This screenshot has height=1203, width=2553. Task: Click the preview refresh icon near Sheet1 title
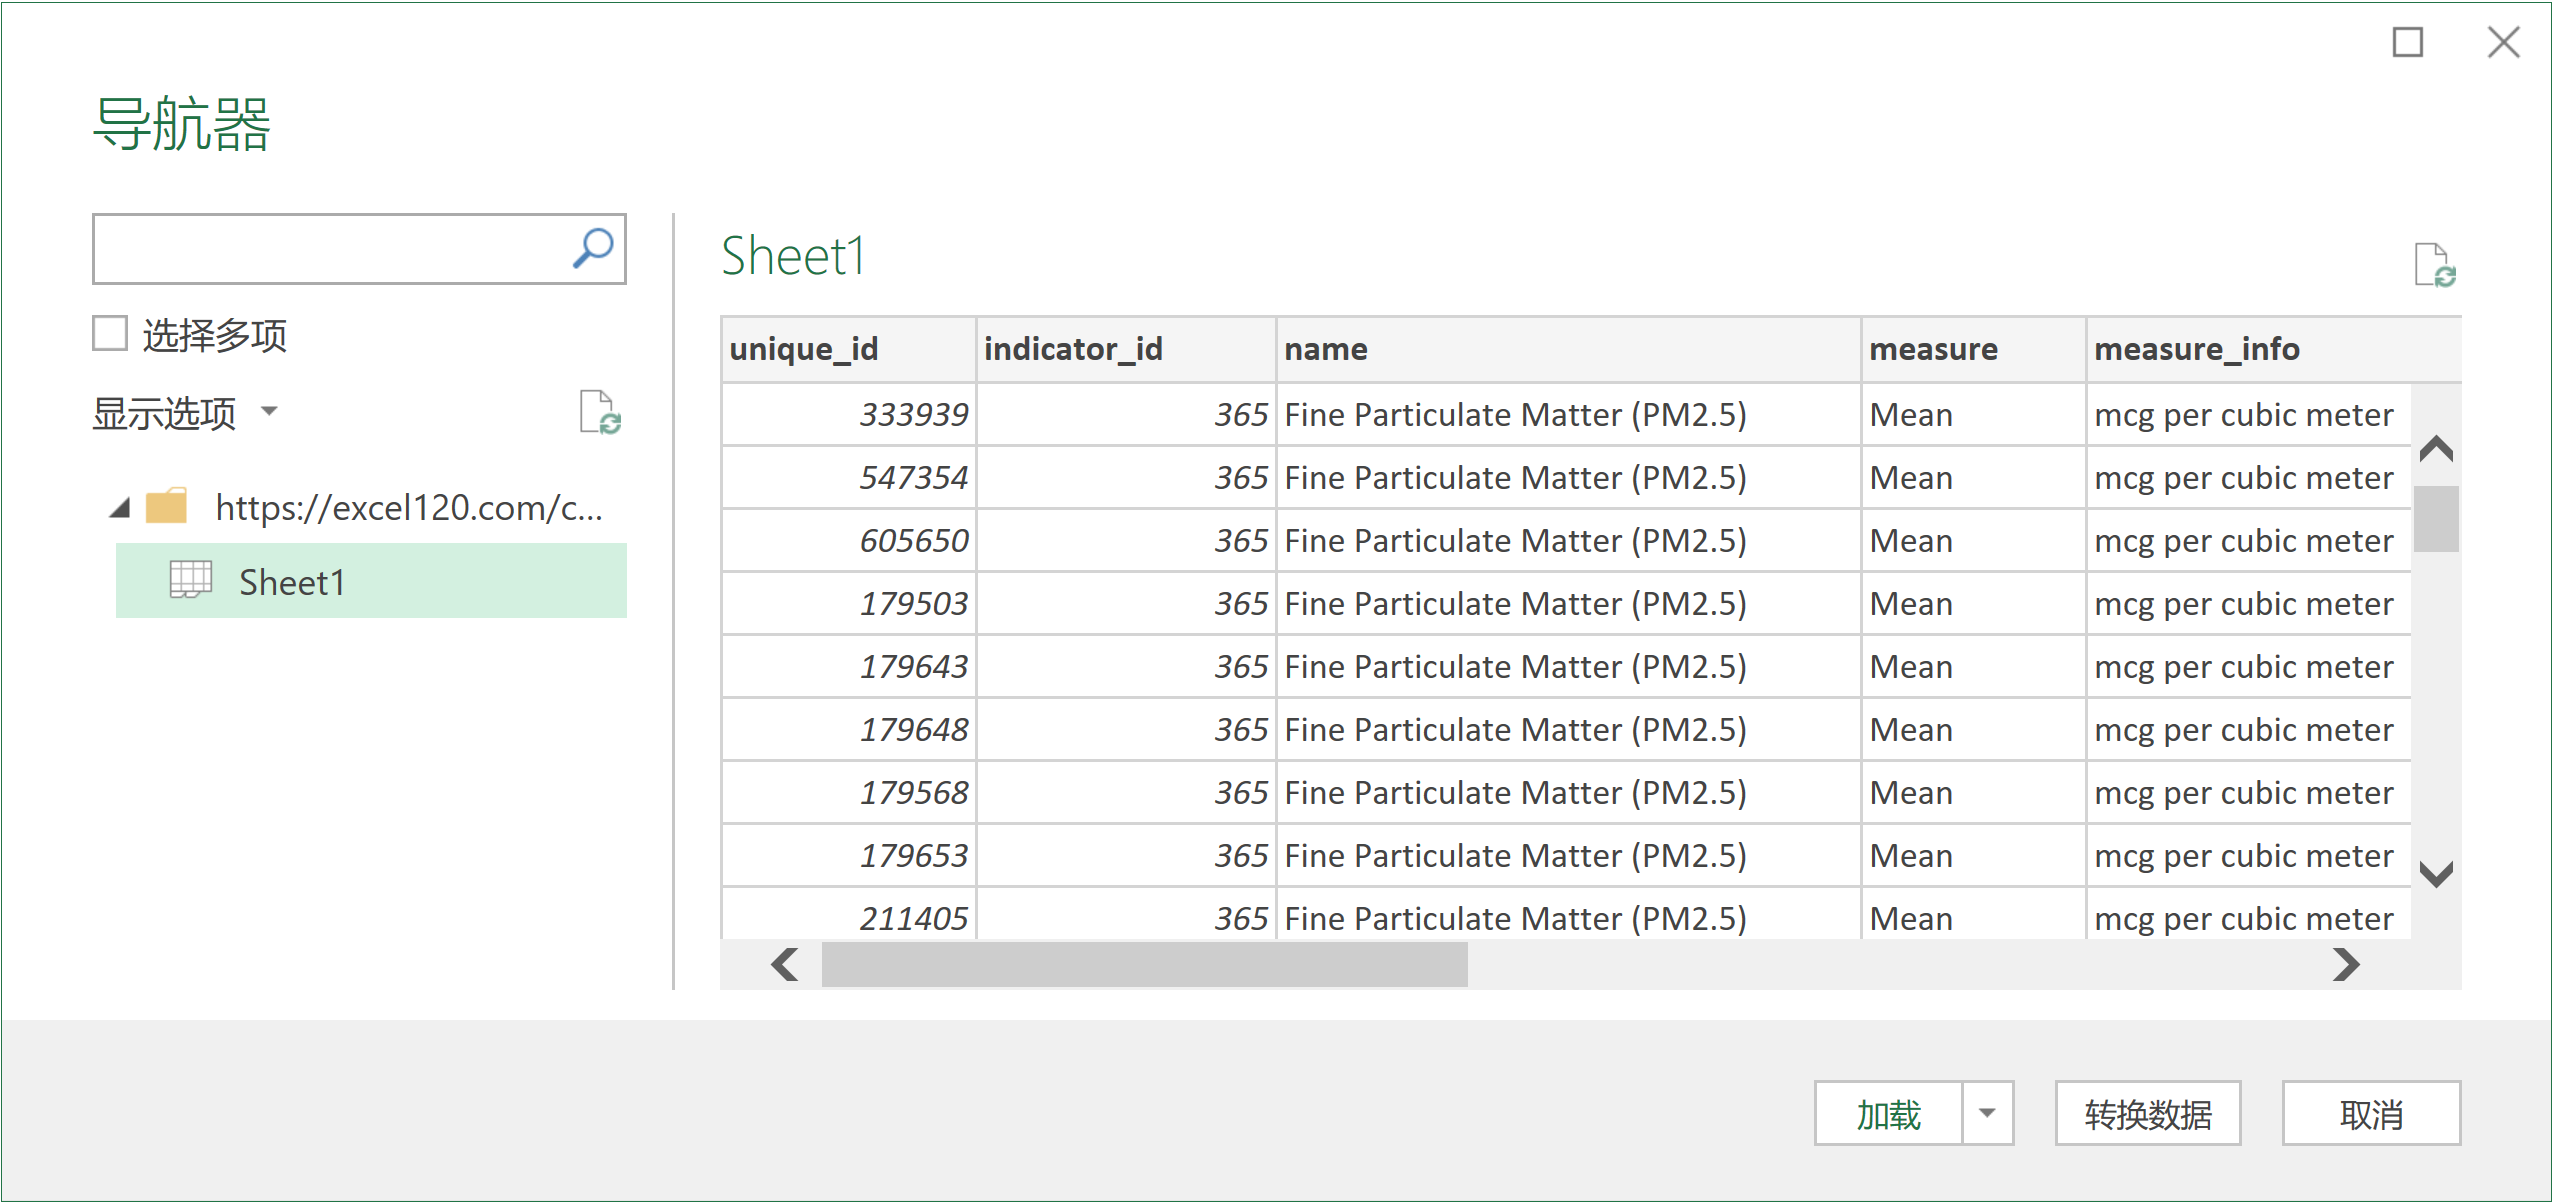pos(2434,266)
